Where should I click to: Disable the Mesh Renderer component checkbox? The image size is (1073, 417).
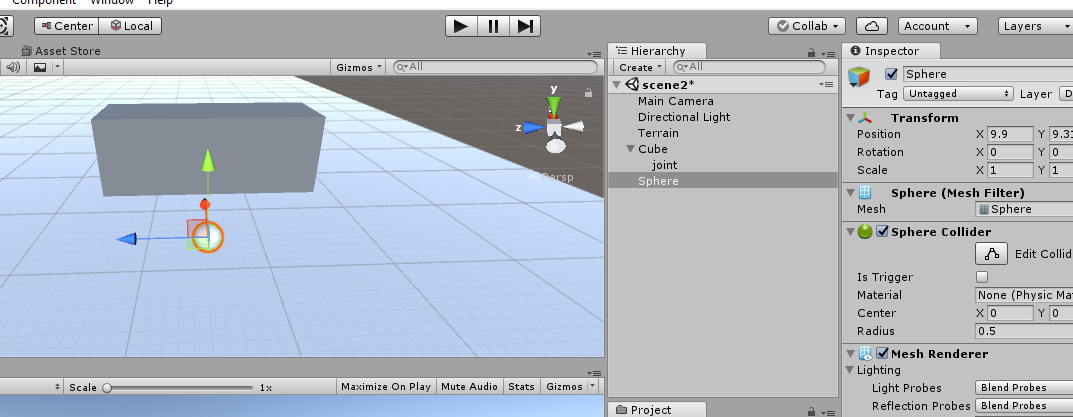[882, 353]
